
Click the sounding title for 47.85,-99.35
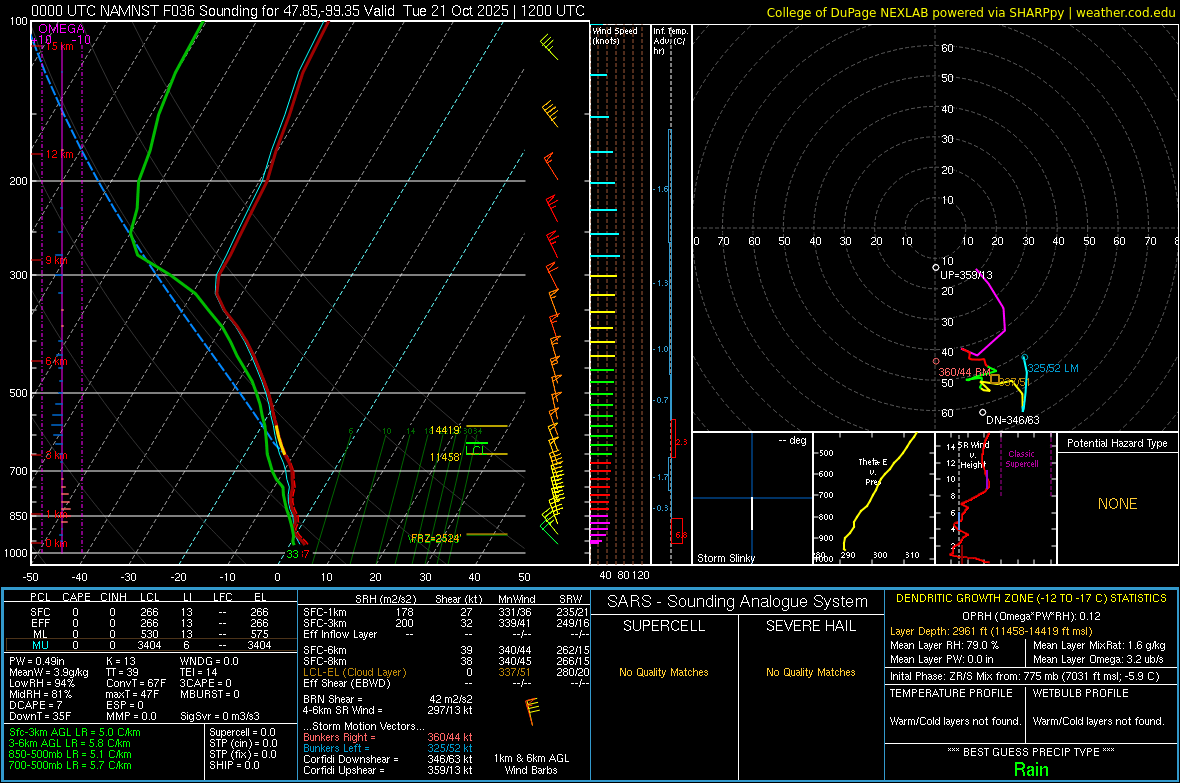(308, 11)
